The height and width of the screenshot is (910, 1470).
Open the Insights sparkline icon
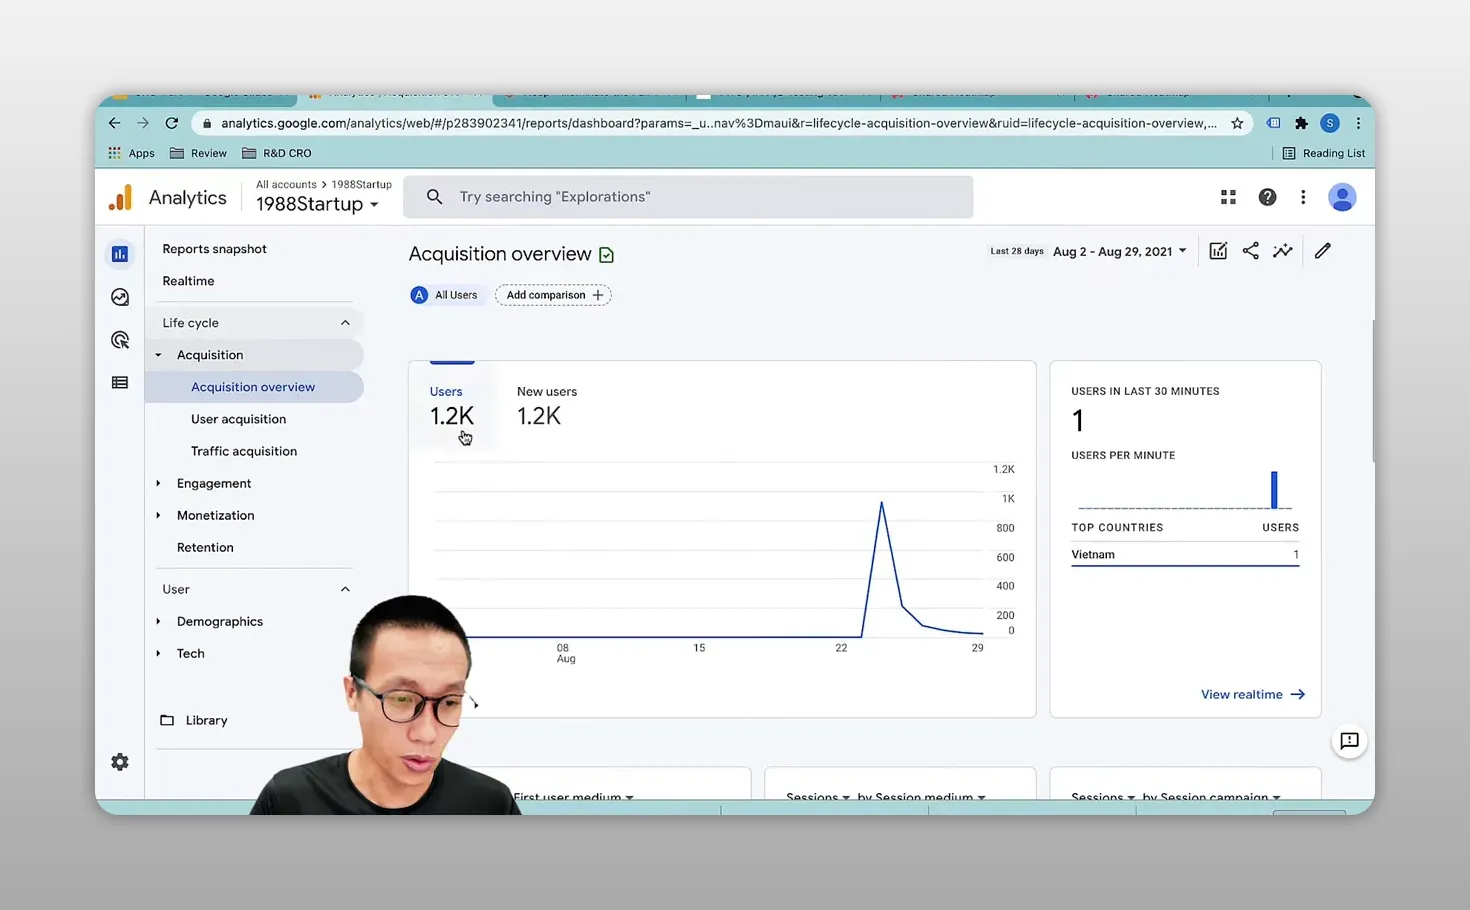click(x=1282, y=251)
